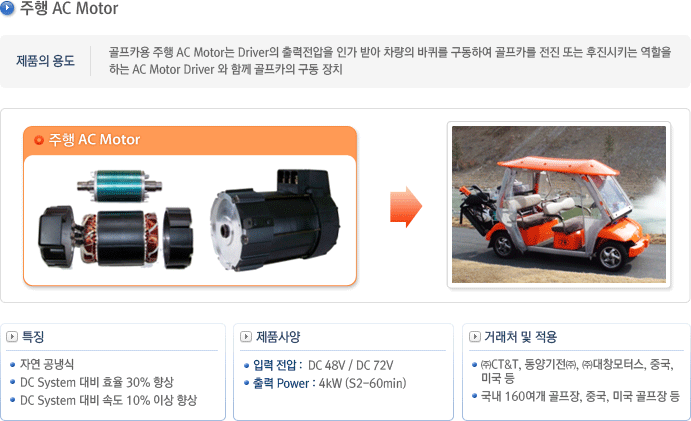Click the disassembled motor parts image

coord(115,237)
